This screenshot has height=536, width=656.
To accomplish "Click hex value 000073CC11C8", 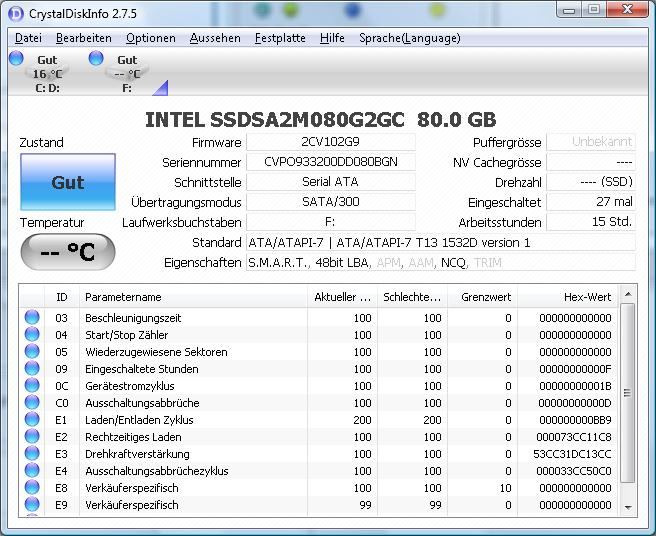I will 574,437.
